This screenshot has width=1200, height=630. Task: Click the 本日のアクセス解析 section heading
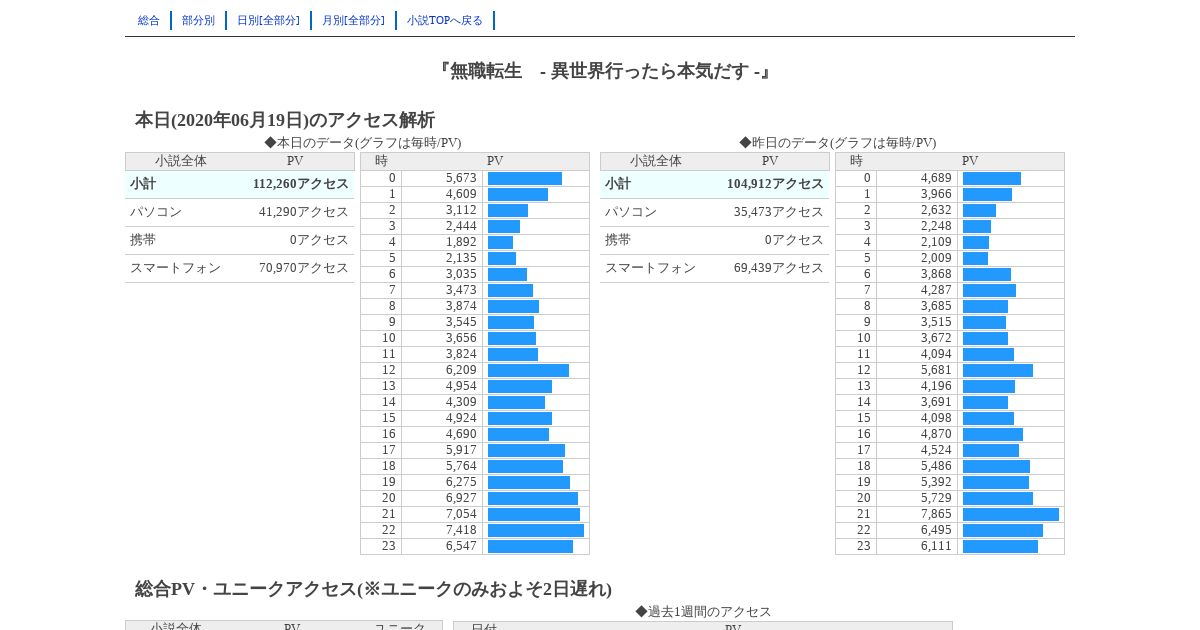tap(285, 120)
